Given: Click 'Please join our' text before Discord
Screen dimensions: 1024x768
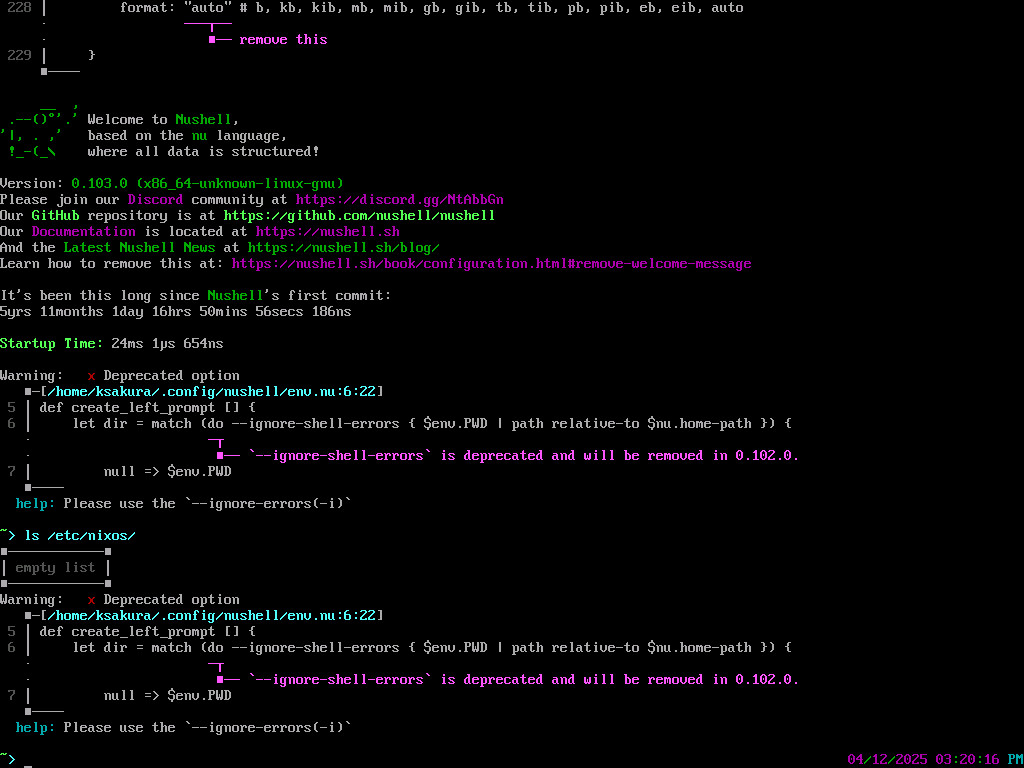Looking at the screenshot, I should coord(59,200).
